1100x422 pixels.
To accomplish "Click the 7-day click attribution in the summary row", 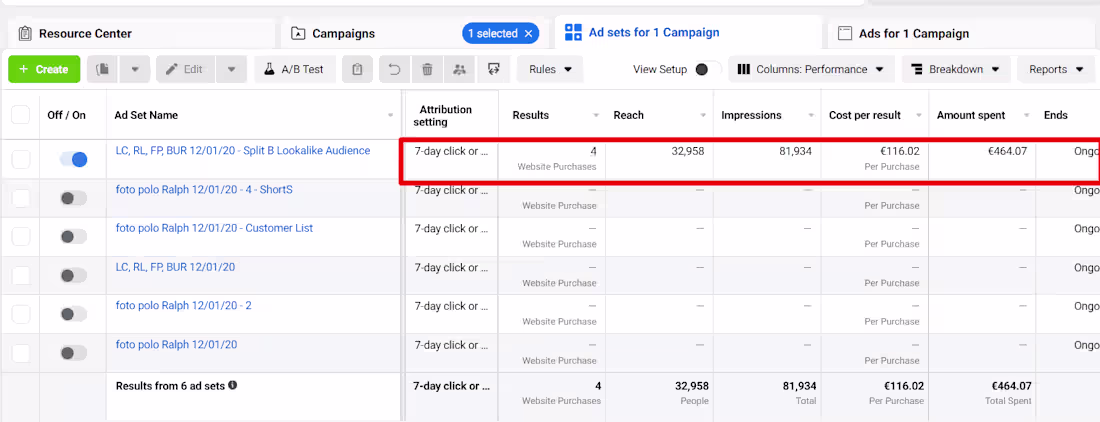I will 451,386.
